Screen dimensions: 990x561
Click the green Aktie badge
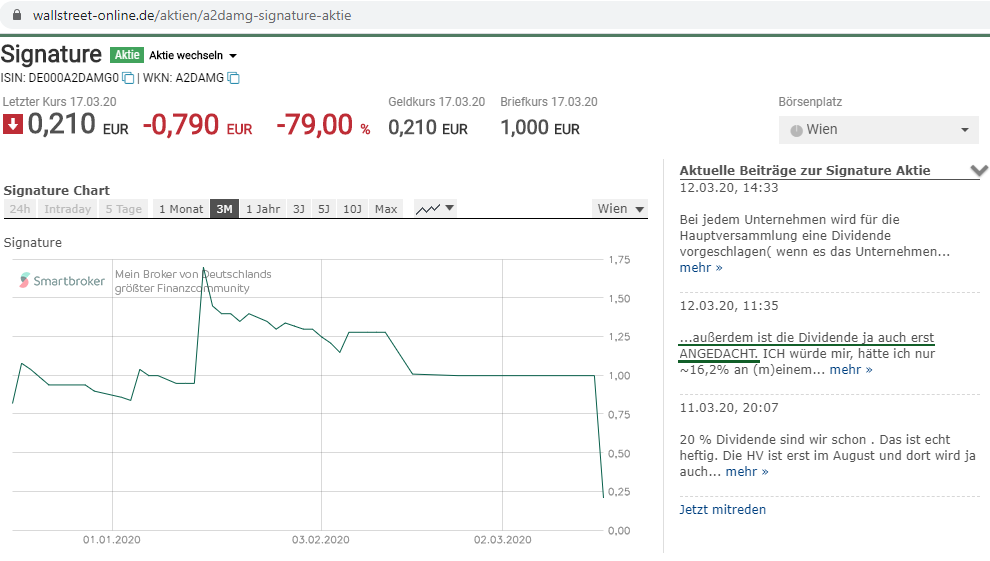[x=126, y=55]
